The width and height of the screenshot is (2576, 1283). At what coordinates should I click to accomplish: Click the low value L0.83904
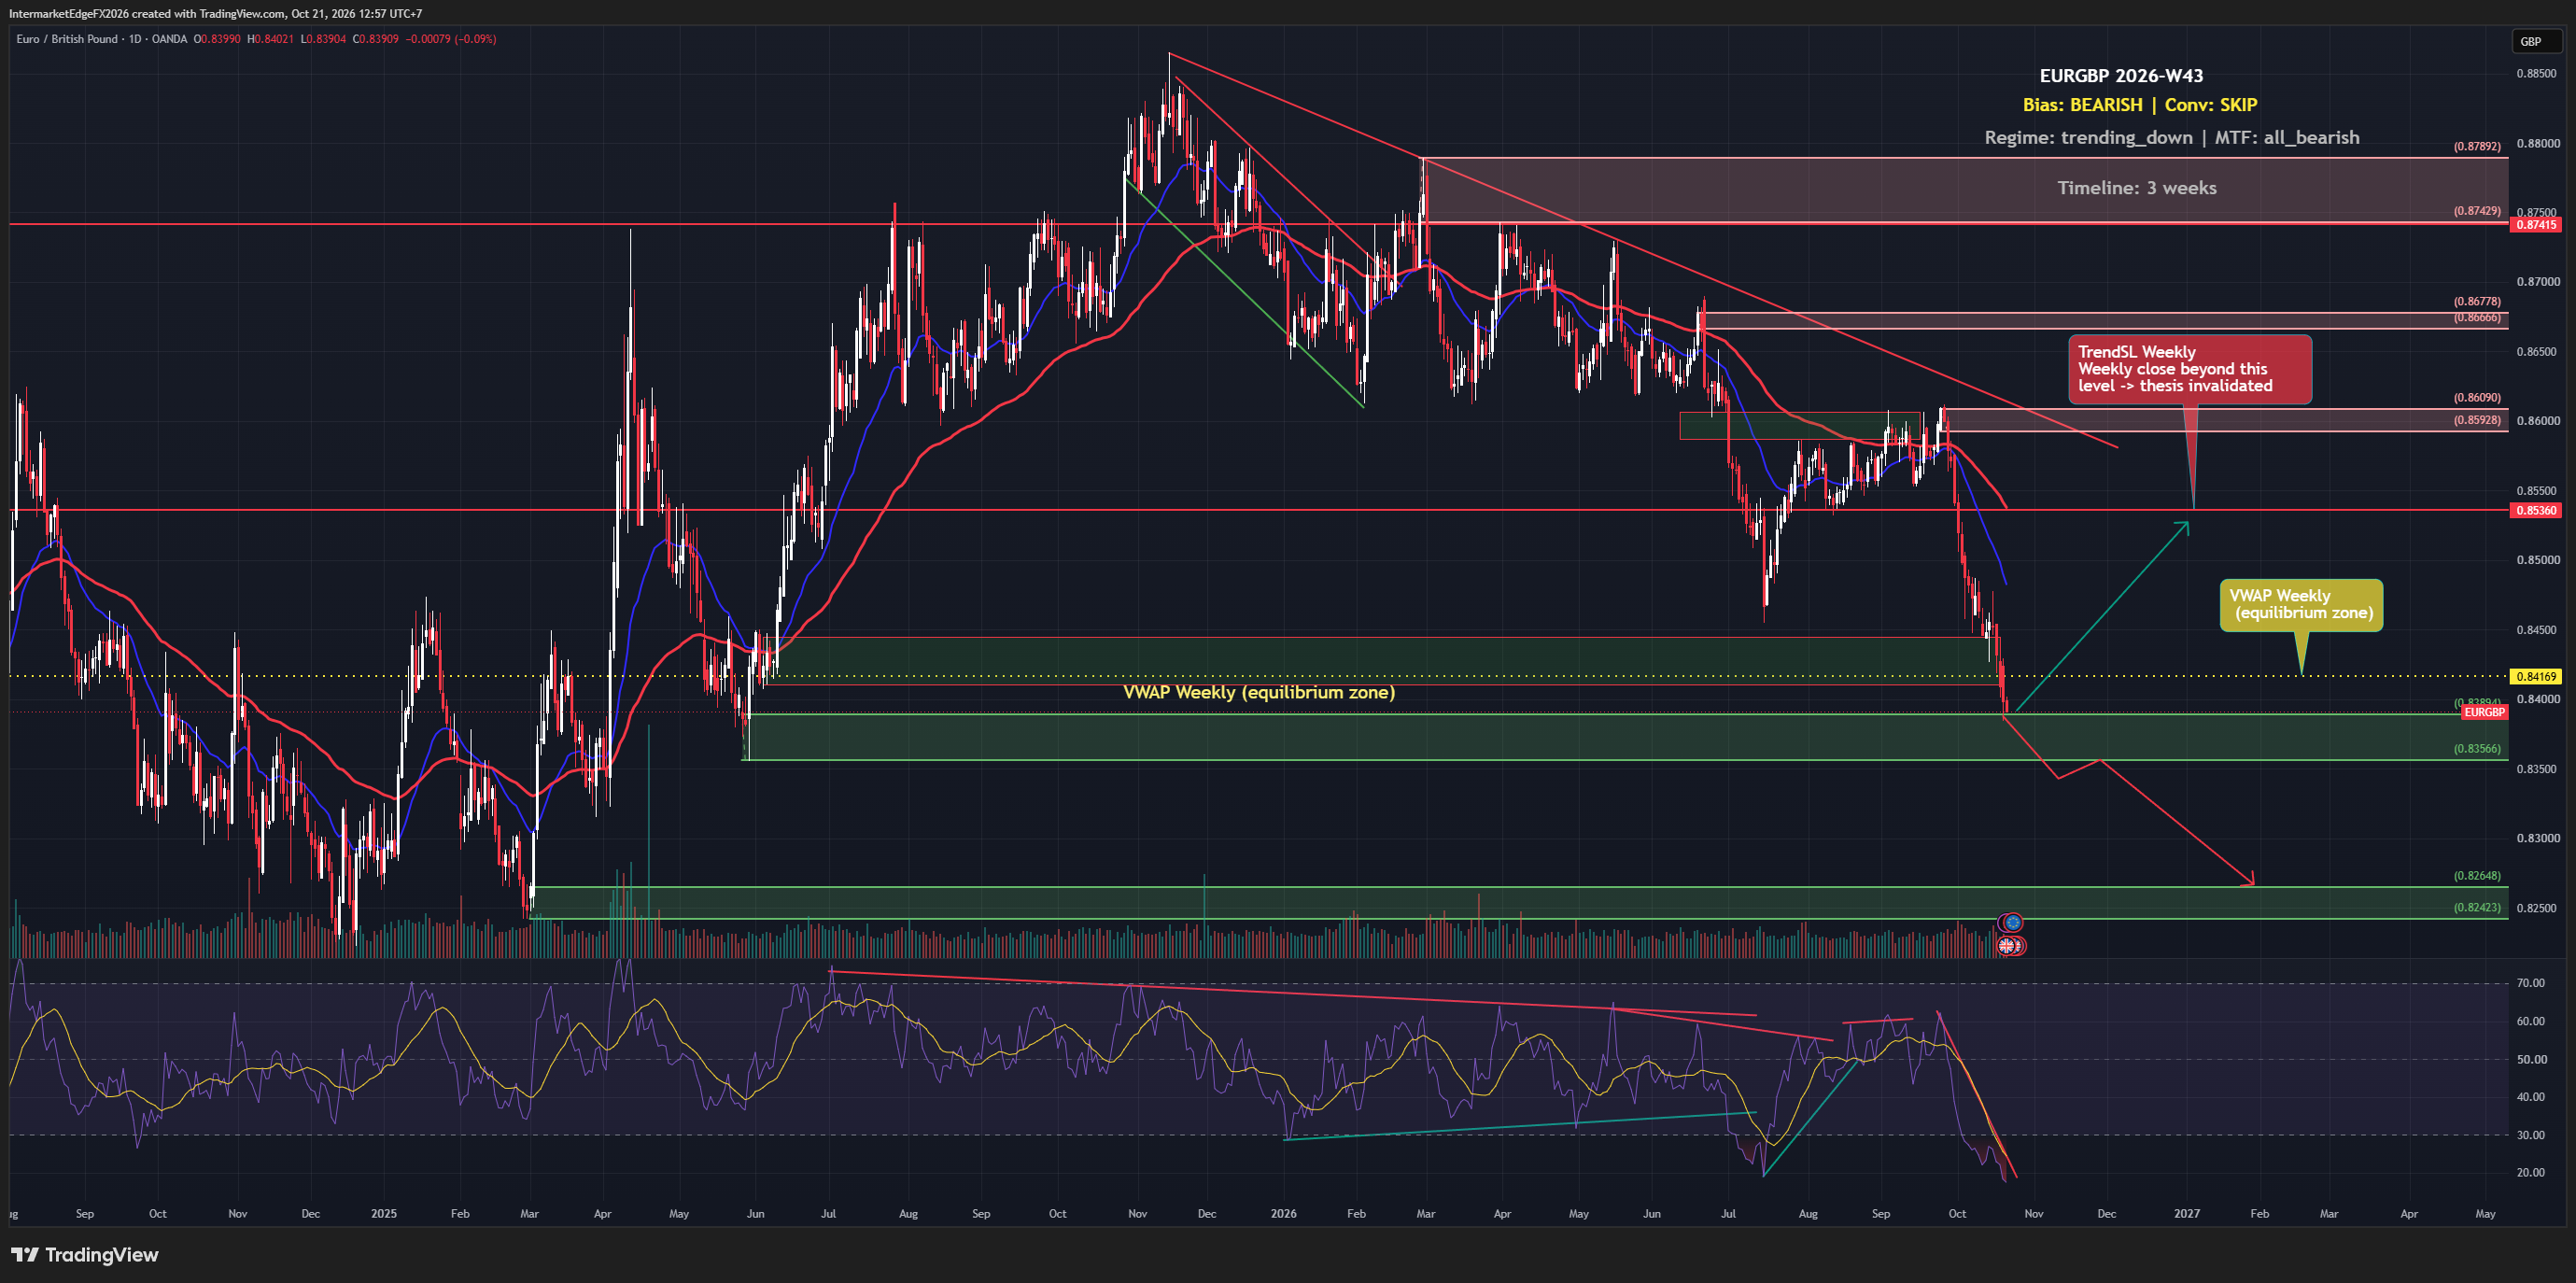pyautogui.click(x=323, y=39)
